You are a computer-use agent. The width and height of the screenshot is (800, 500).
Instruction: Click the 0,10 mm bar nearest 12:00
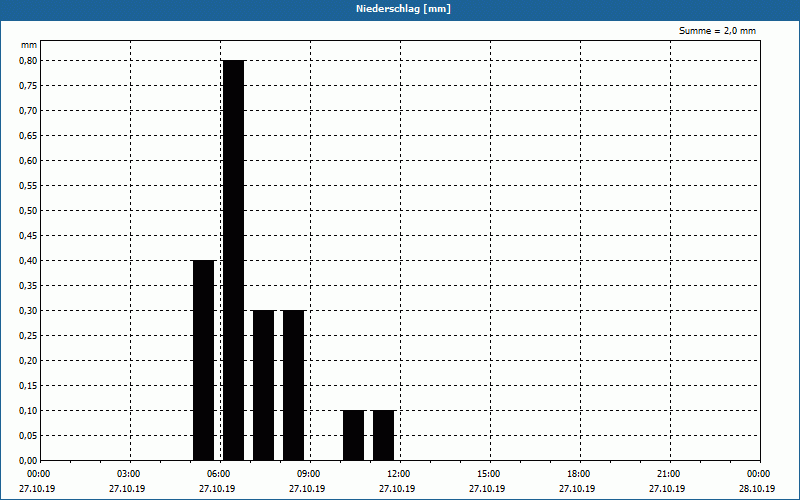pyautogui.click(x=383, y=435)
